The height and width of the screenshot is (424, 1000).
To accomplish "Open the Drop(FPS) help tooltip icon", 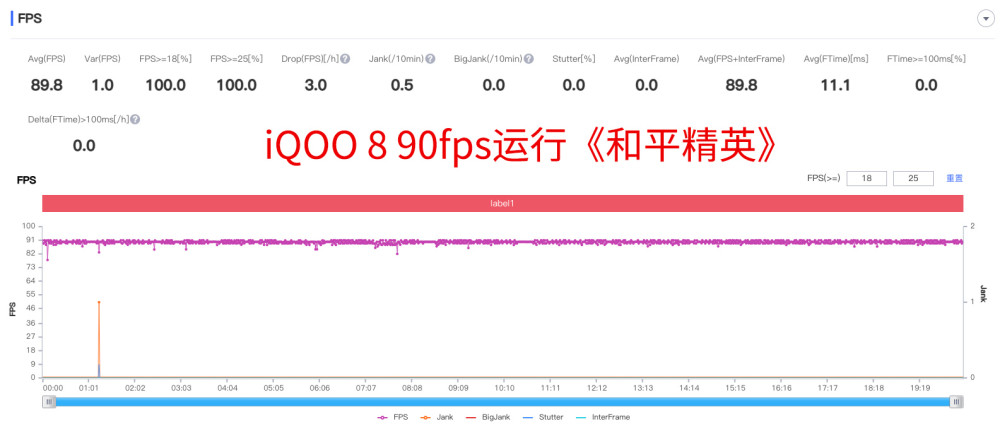I will (x=345, y=59).
